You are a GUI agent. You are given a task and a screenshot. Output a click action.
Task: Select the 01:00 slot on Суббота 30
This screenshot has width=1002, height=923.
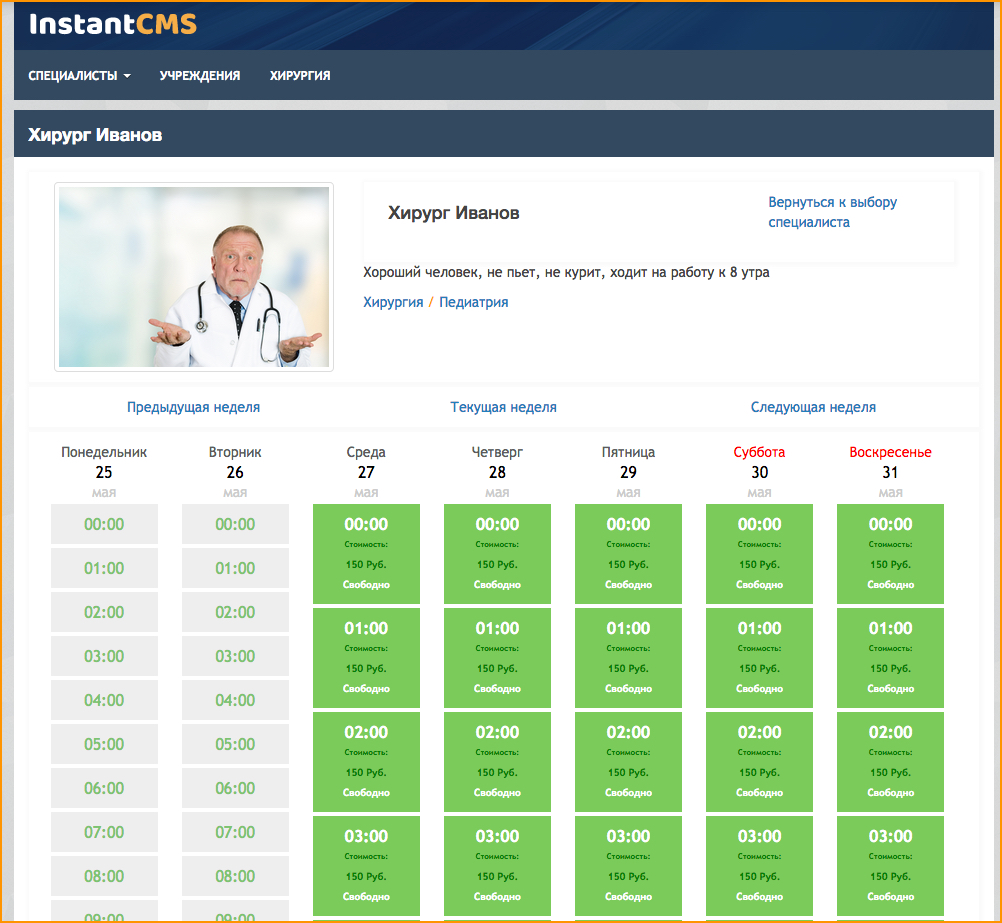[759, 658]
